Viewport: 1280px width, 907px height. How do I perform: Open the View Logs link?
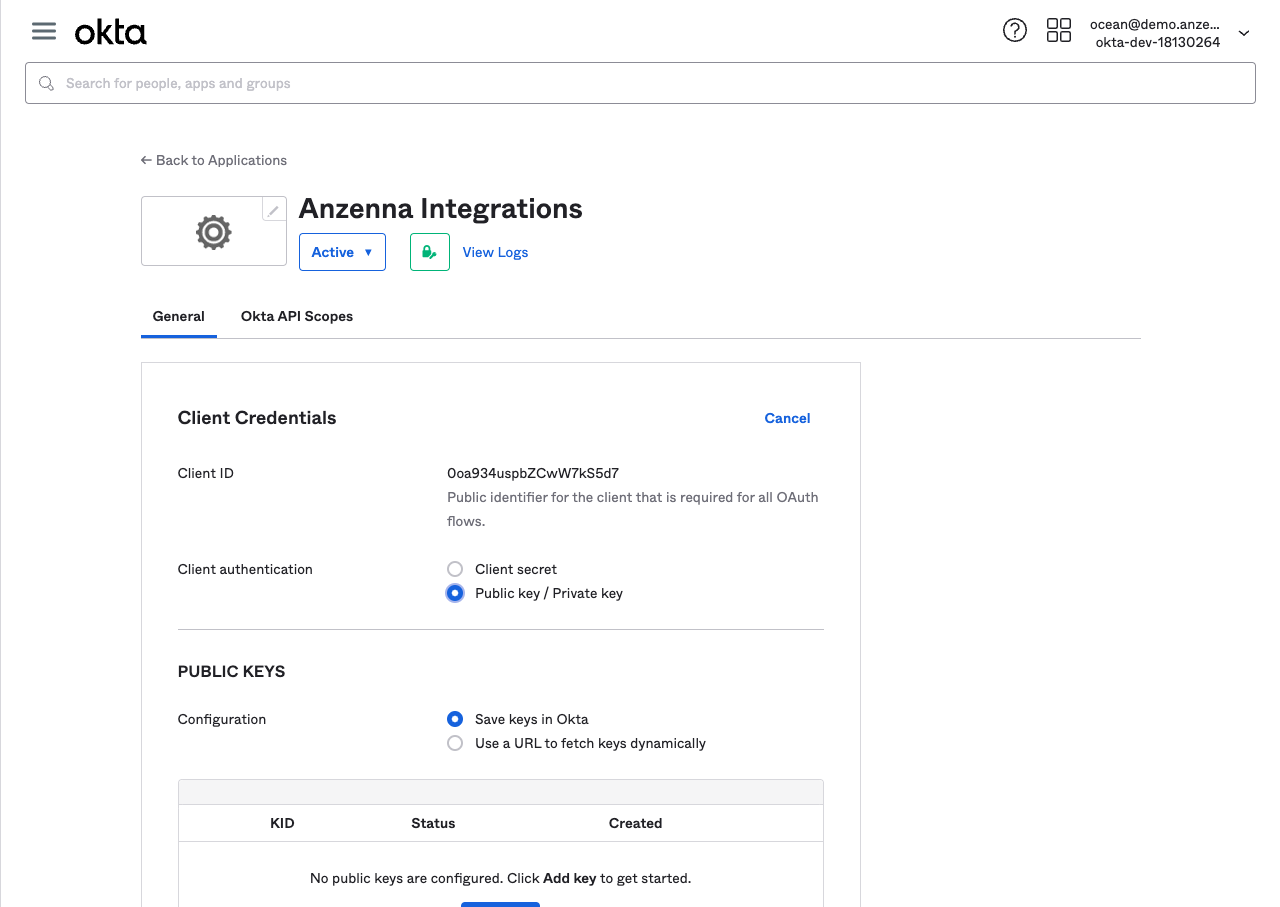tap(495, 252)
